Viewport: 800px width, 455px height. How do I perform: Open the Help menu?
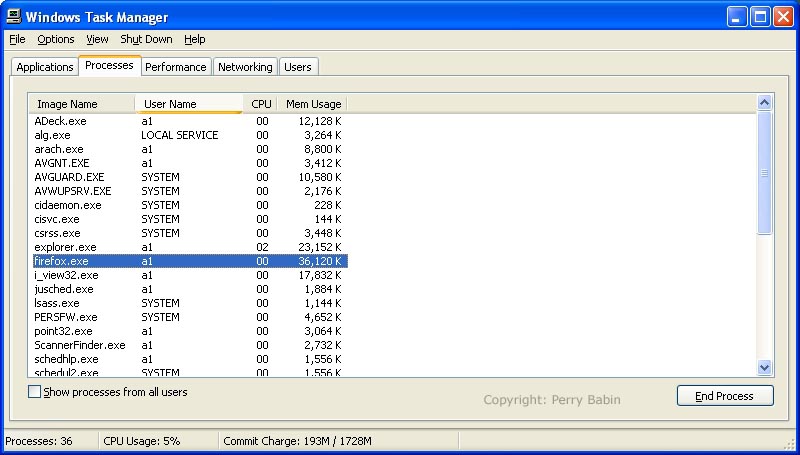point(194,39)
